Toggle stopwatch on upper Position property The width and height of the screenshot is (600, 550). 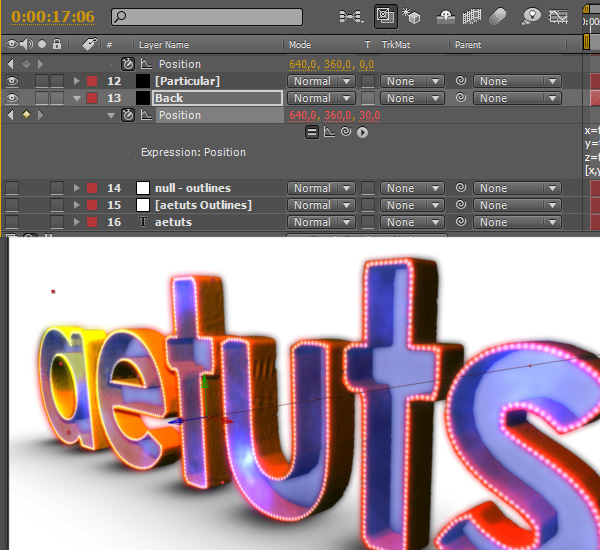[128, 64]
